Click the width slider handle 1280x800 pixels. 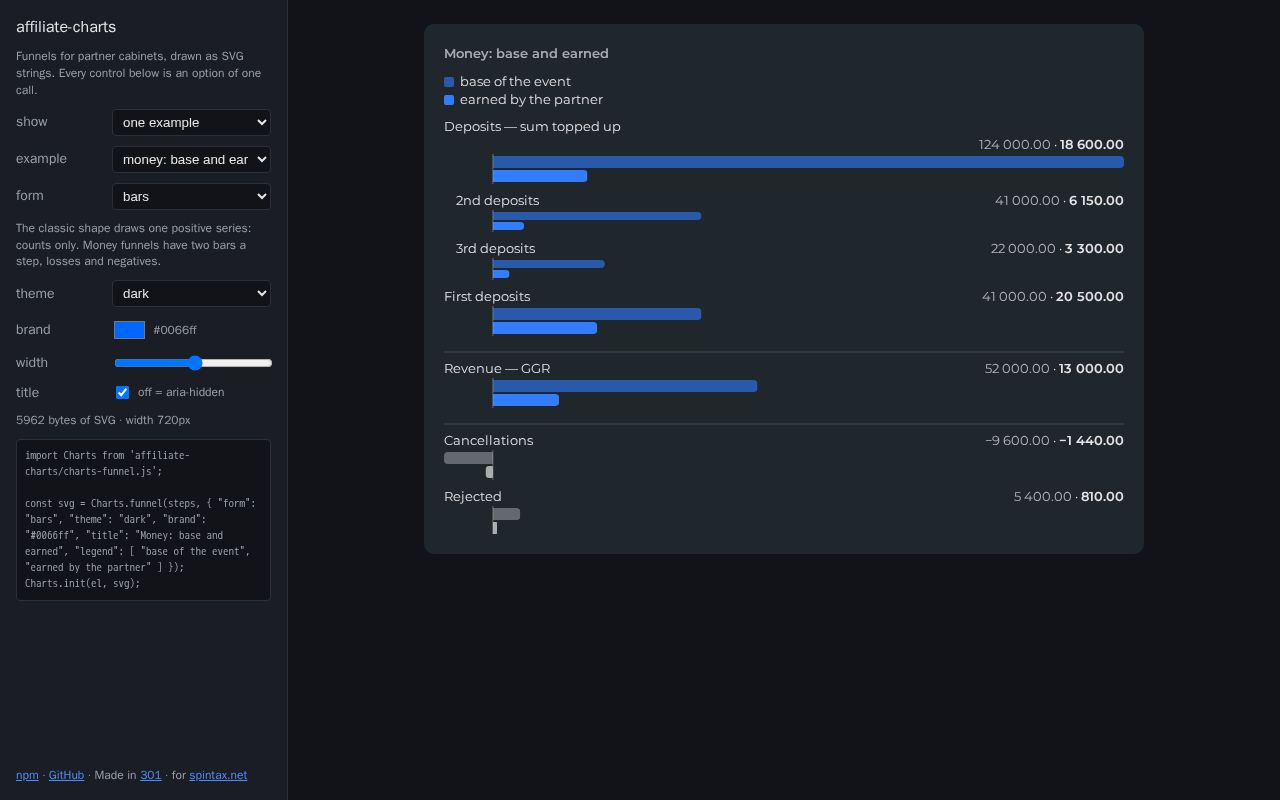coord(195,363)
